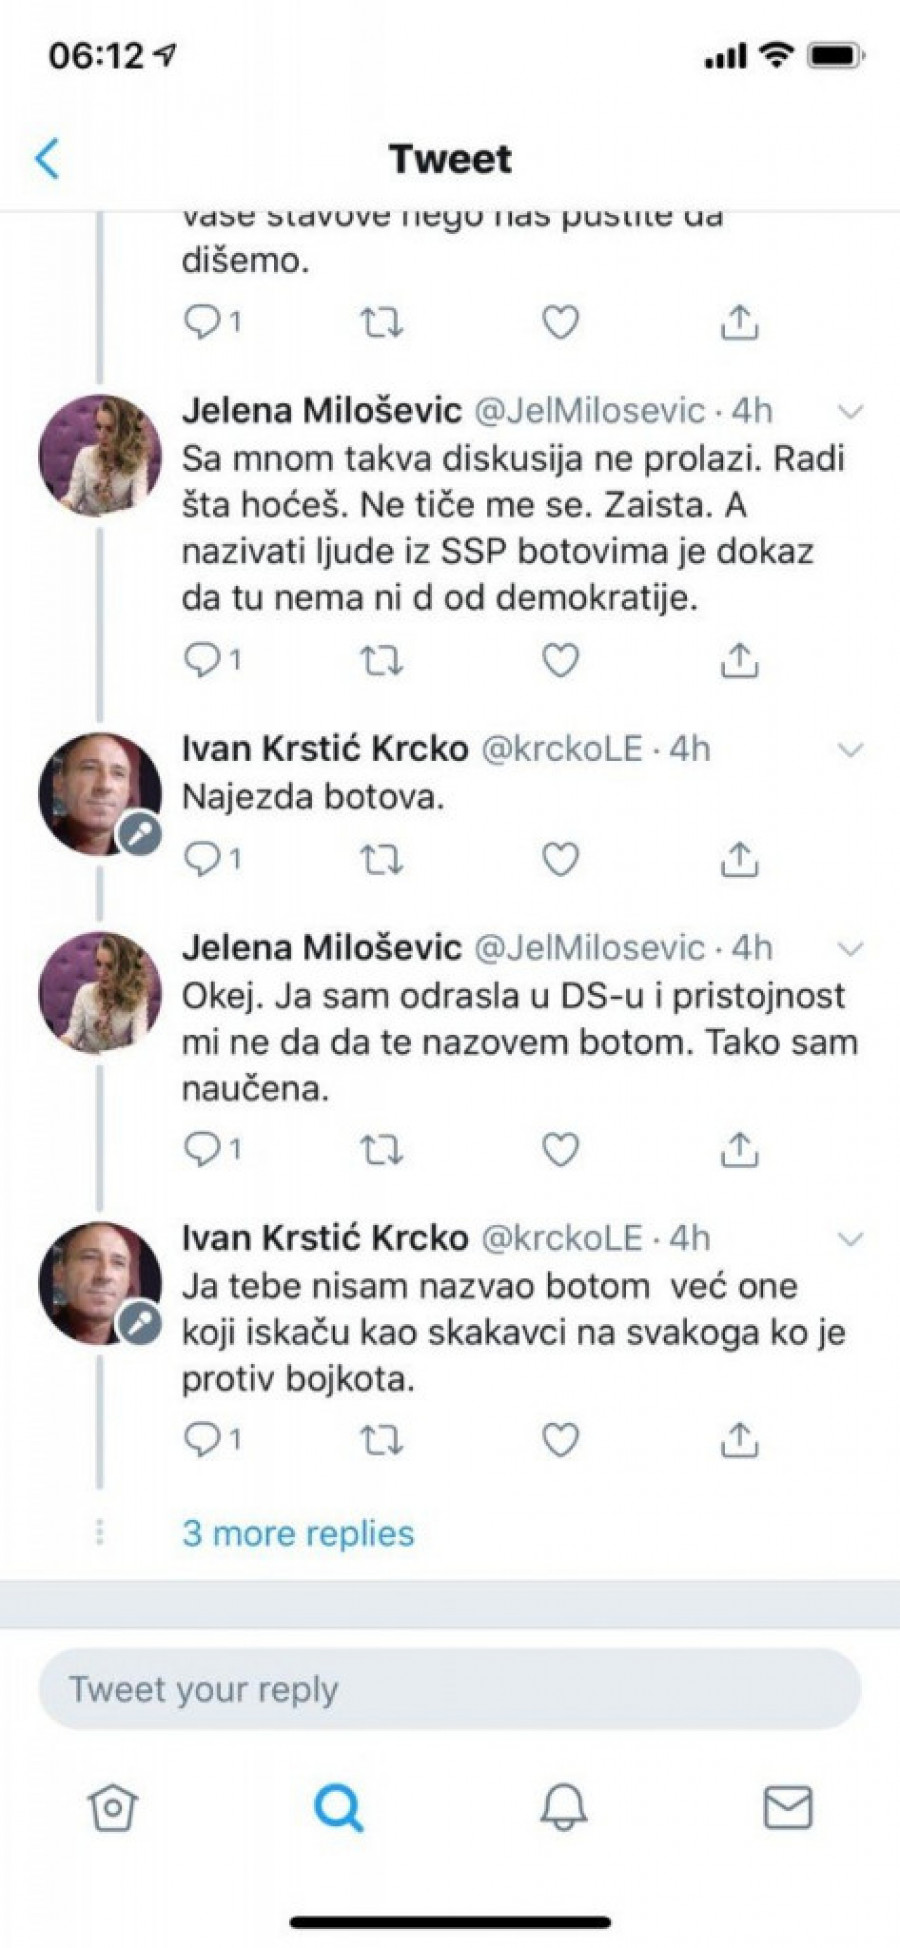The height and width of the screenshot is (1948, 900).
Task: Open options chevron on "Sa mnom takva diskusija" tweet
Action: click(850, 411)
